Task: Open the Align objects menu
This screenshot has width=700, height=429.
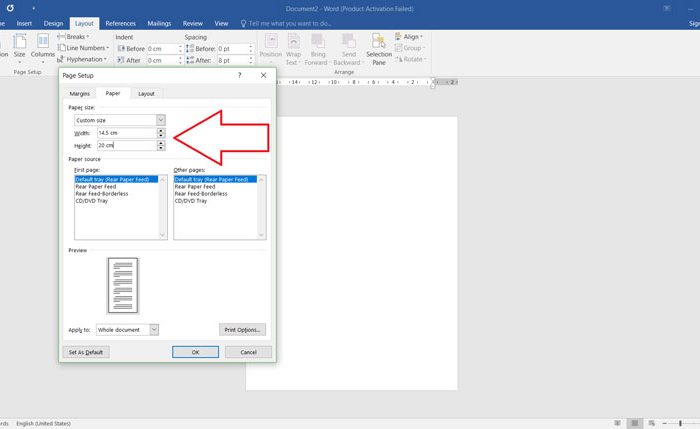Action: click(409, 37)
